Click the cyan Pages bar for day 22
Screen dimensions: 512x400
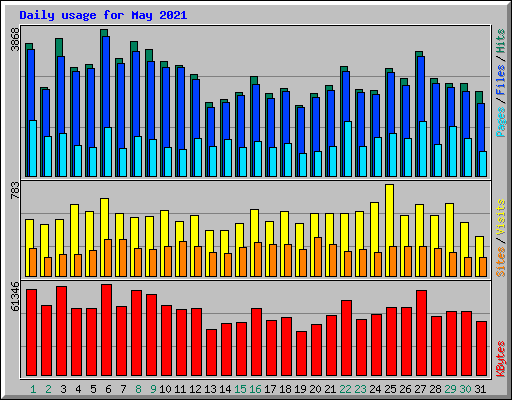click(x=348, y=149)
